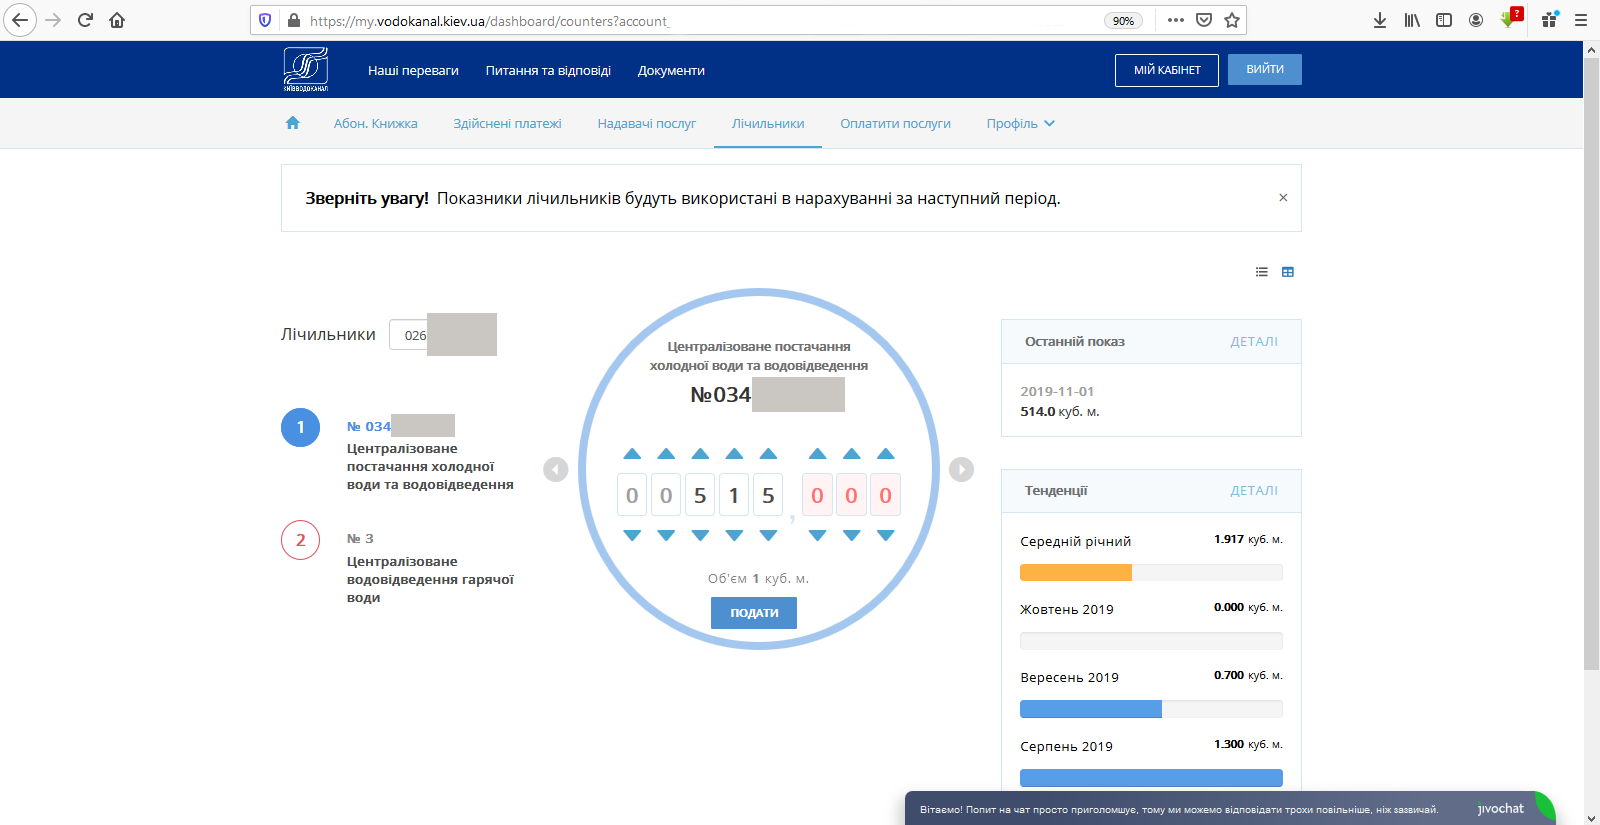Image resolution: width=1600 pixels, height=825 pixels.
Task: Go to next meter with right arrow
Action: point(961,469)
